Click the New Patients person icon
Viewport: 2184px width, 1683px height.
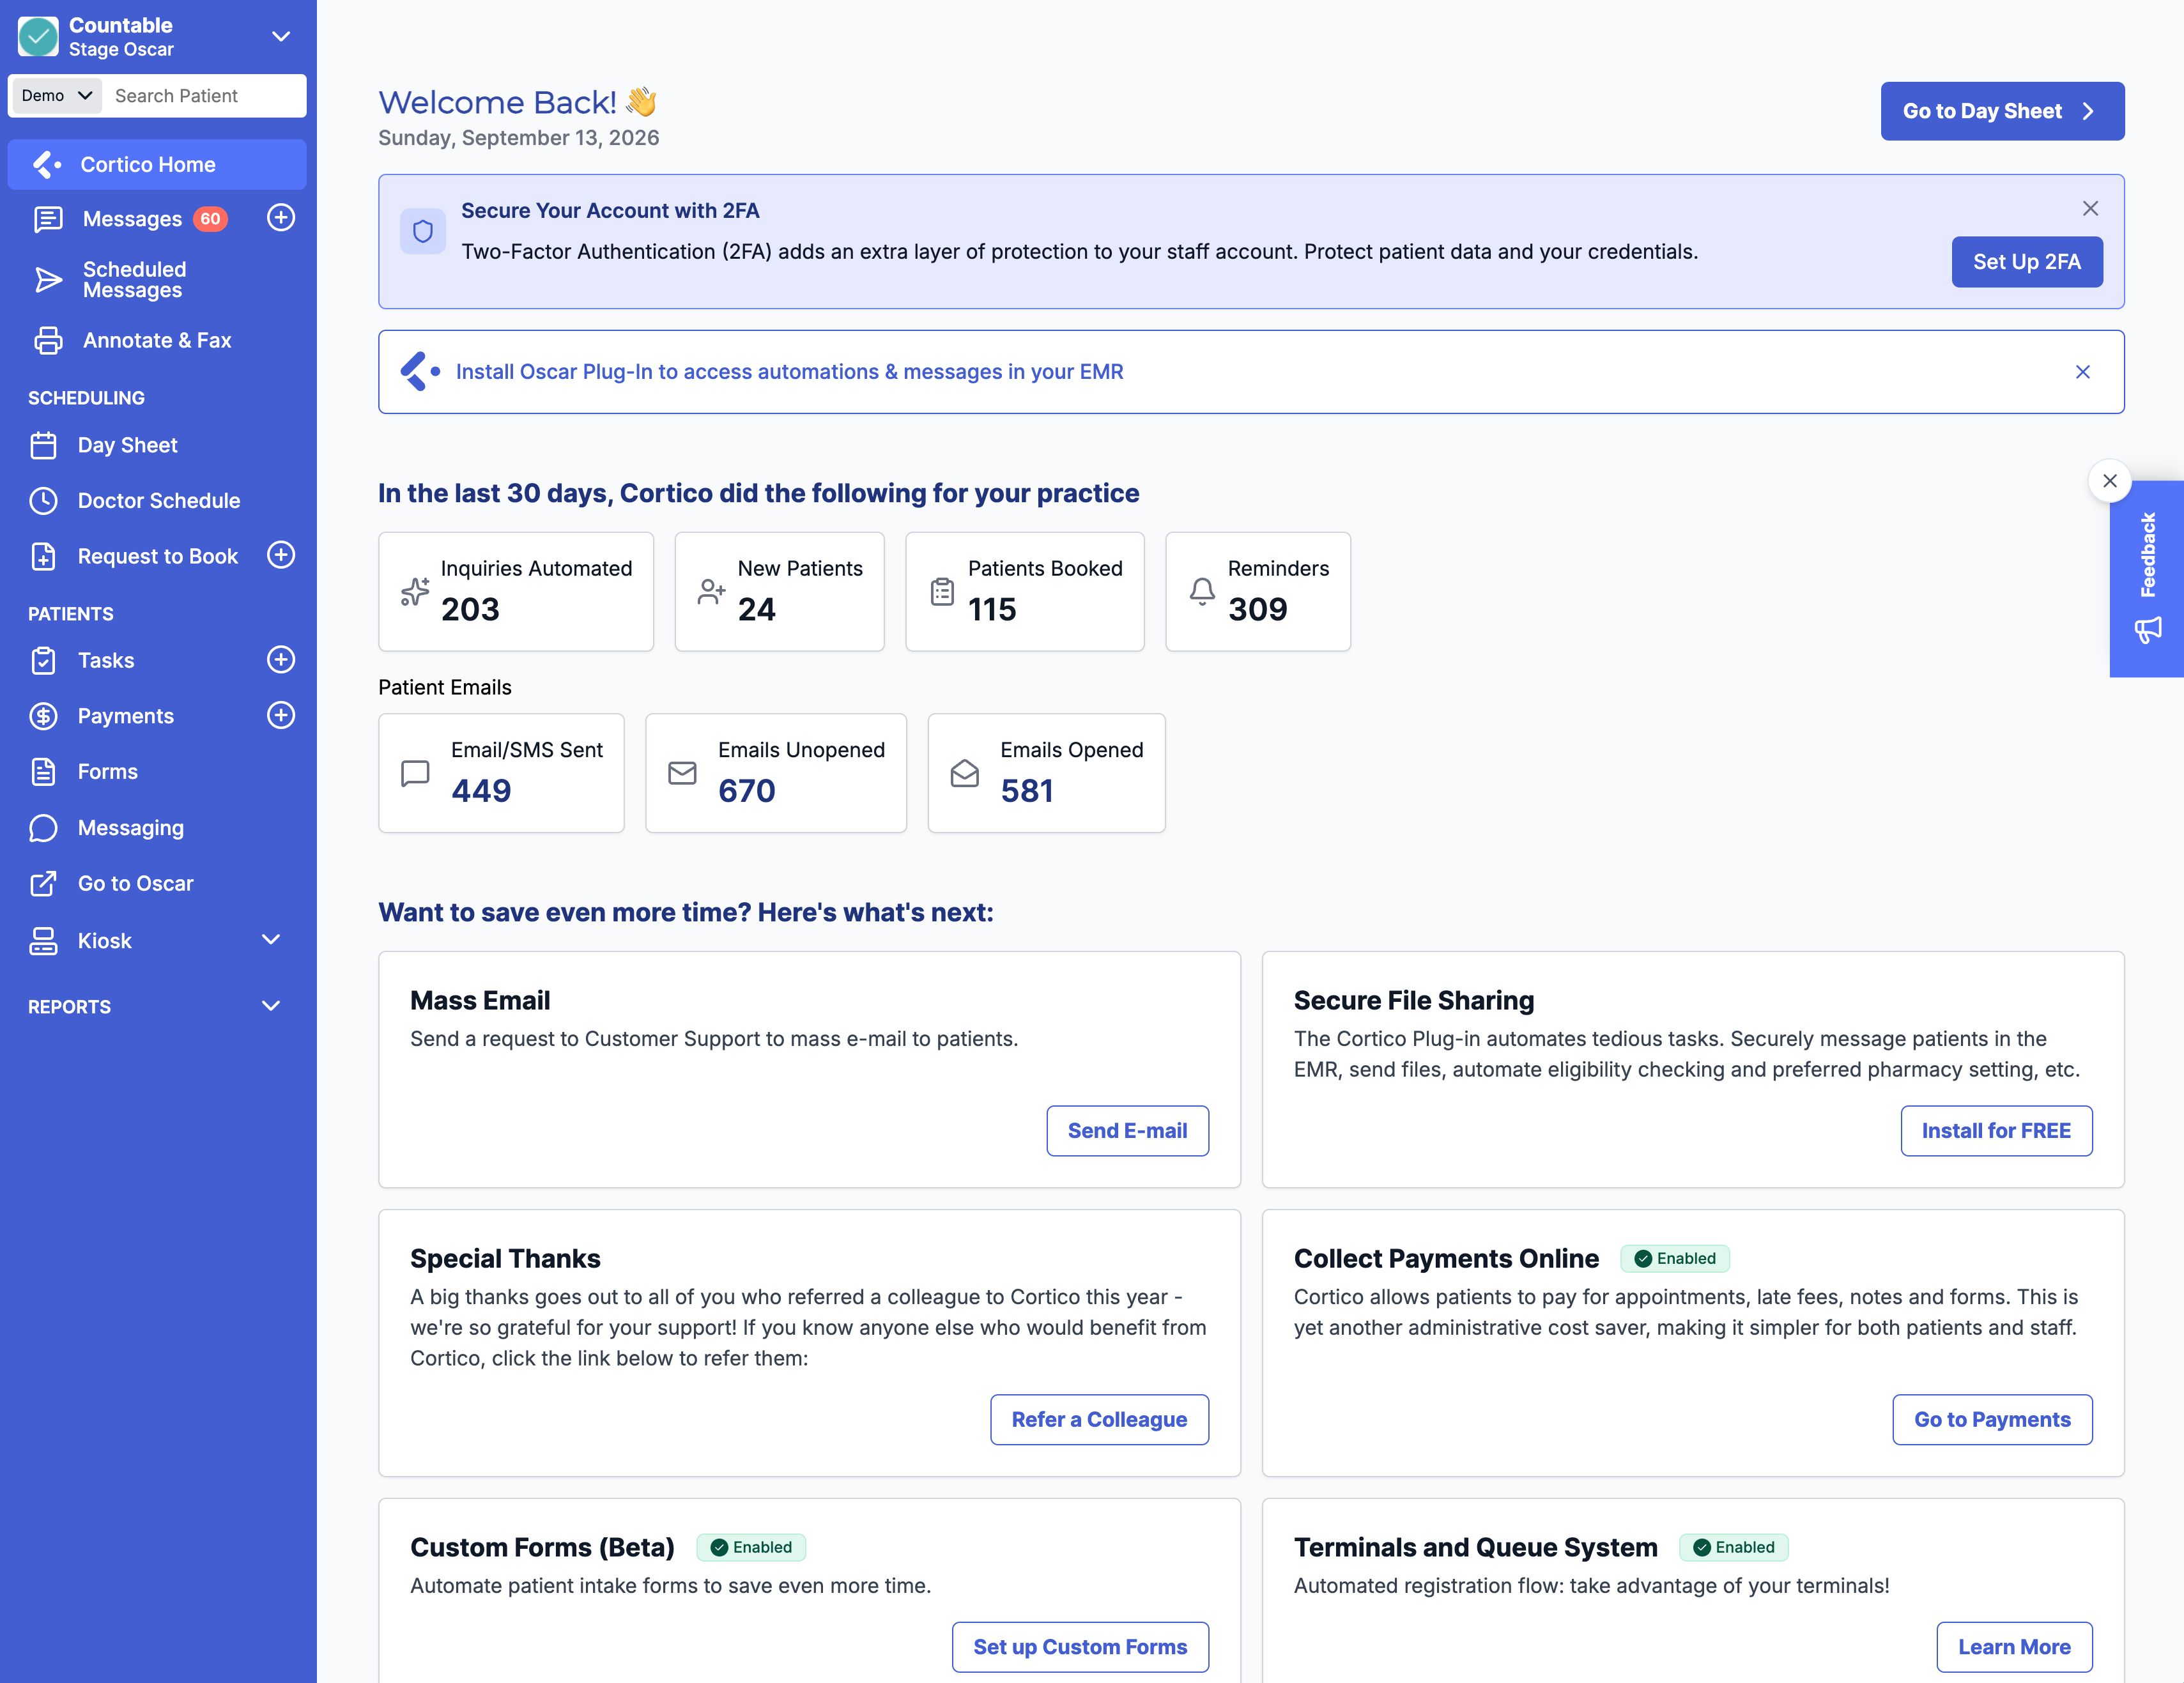click(711, 591)
